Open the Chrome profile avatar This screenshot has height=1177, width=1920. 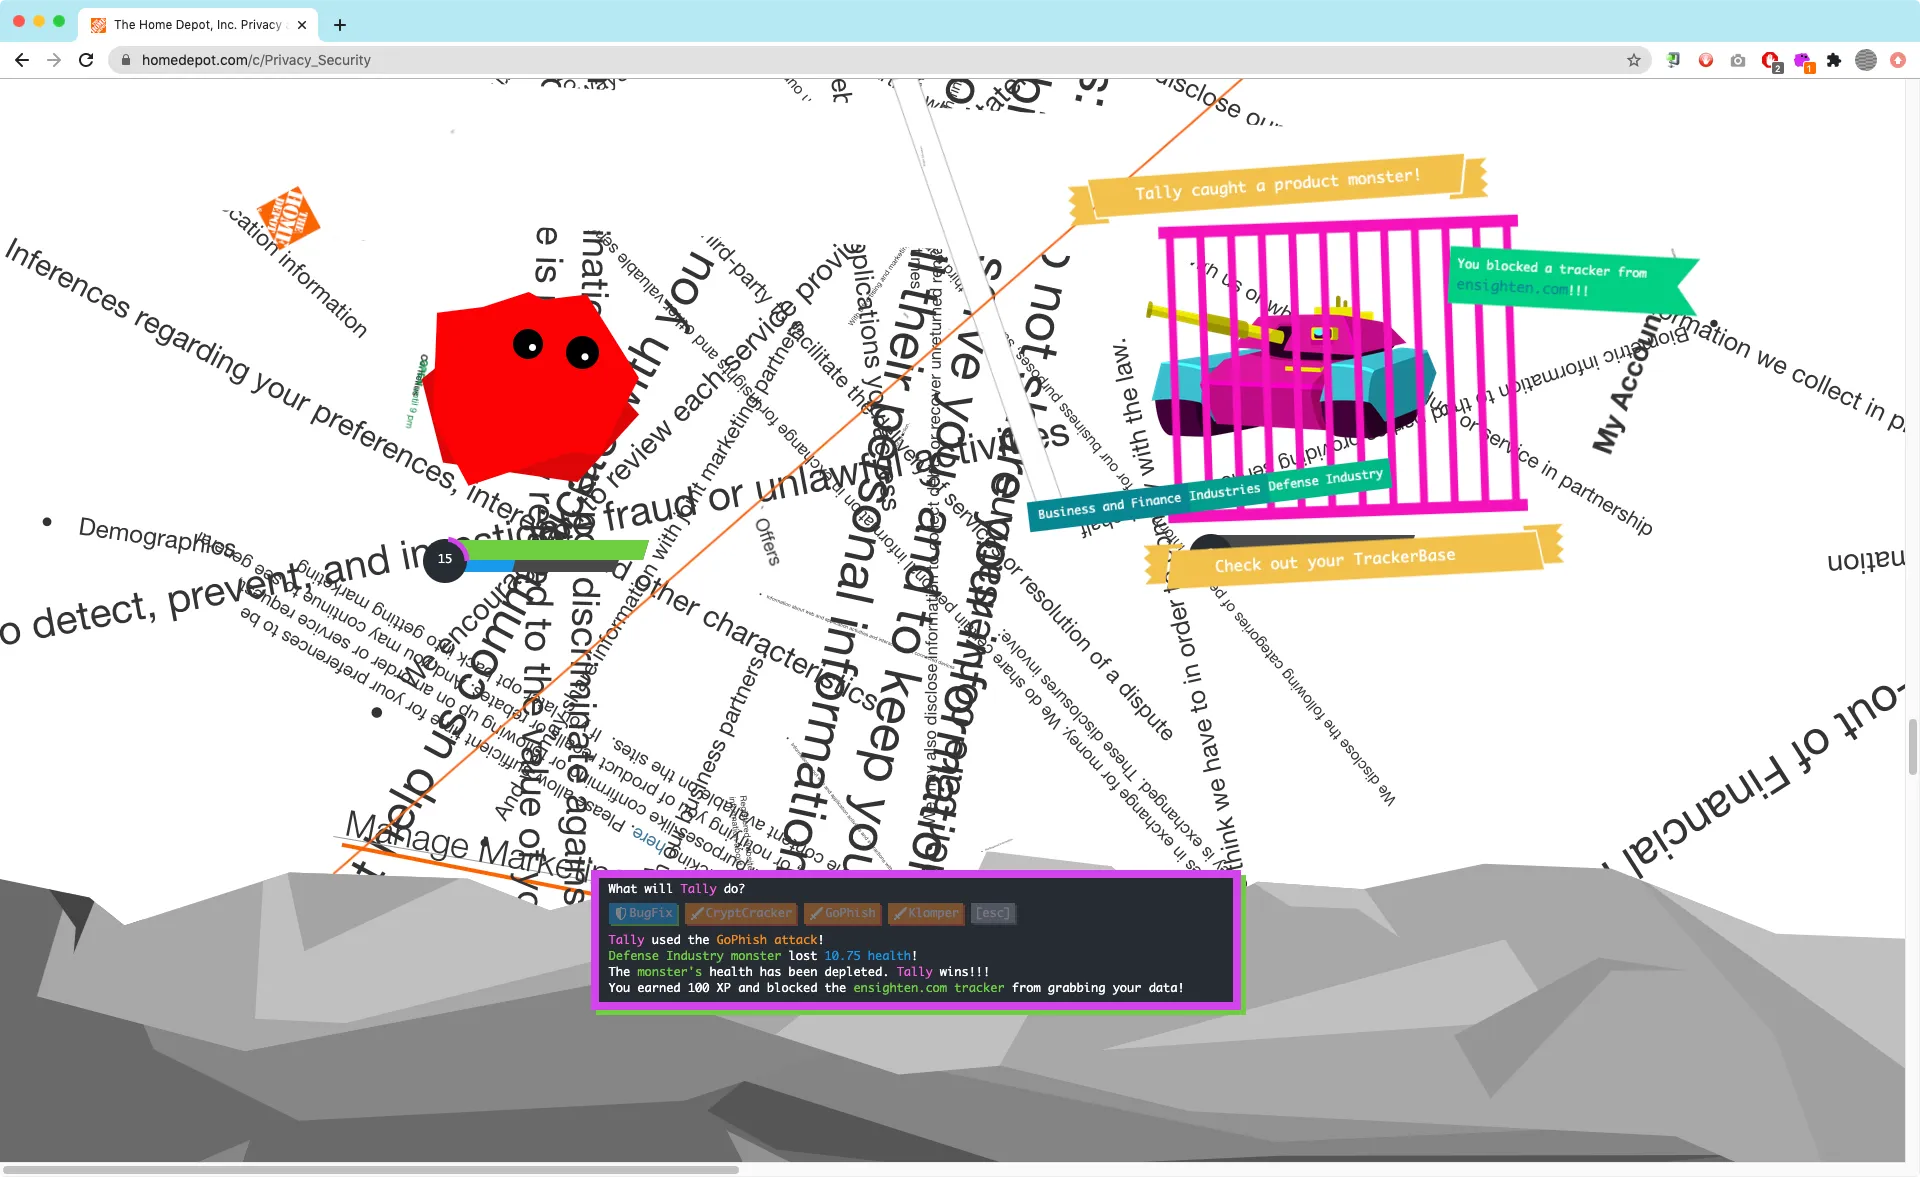click(1866, 60)
